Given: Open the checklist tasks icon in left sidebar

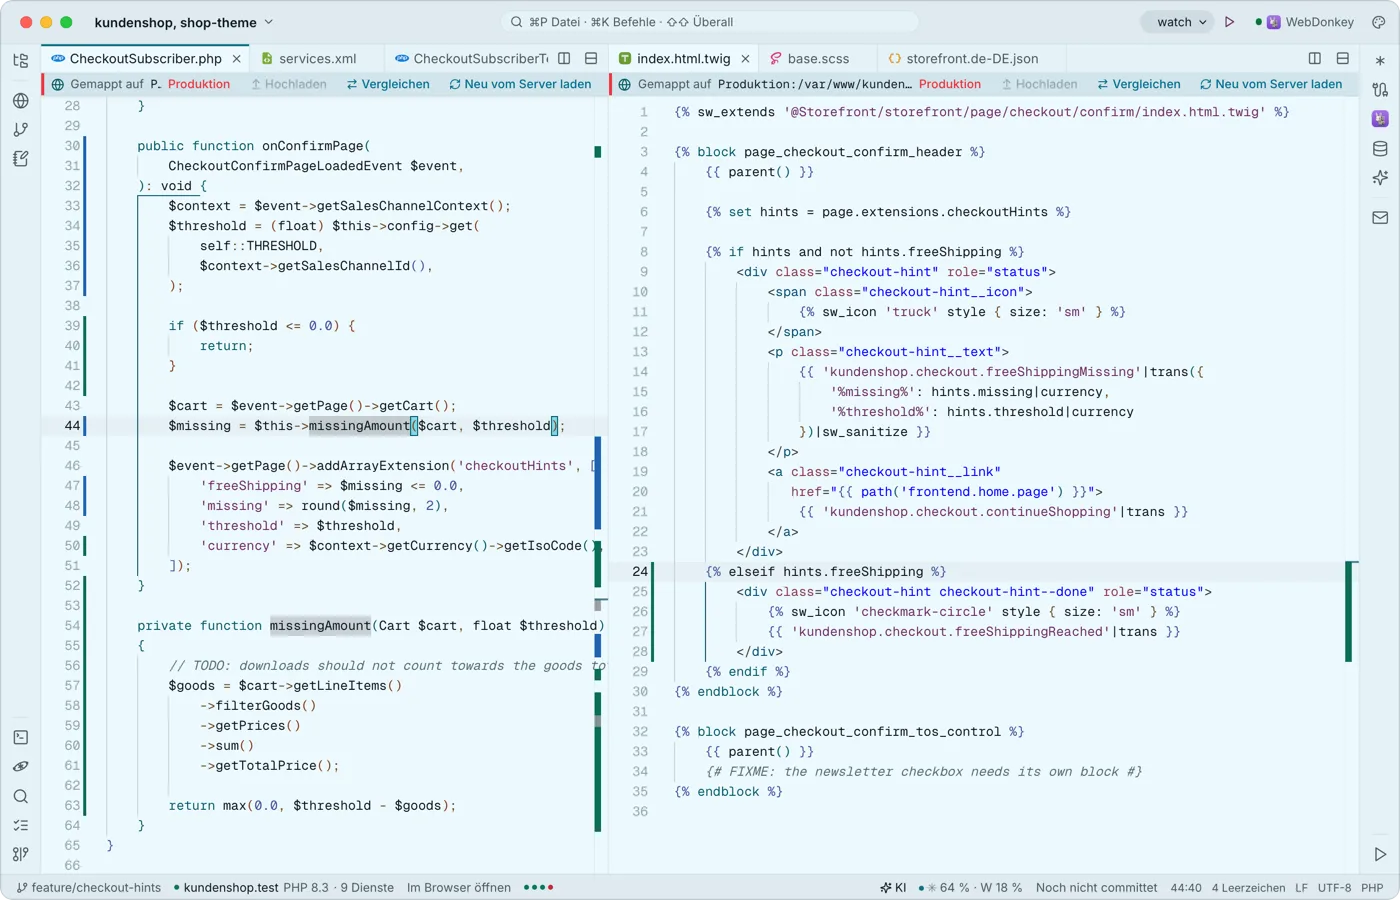Looking at the screenshot, I should [21, 825].
